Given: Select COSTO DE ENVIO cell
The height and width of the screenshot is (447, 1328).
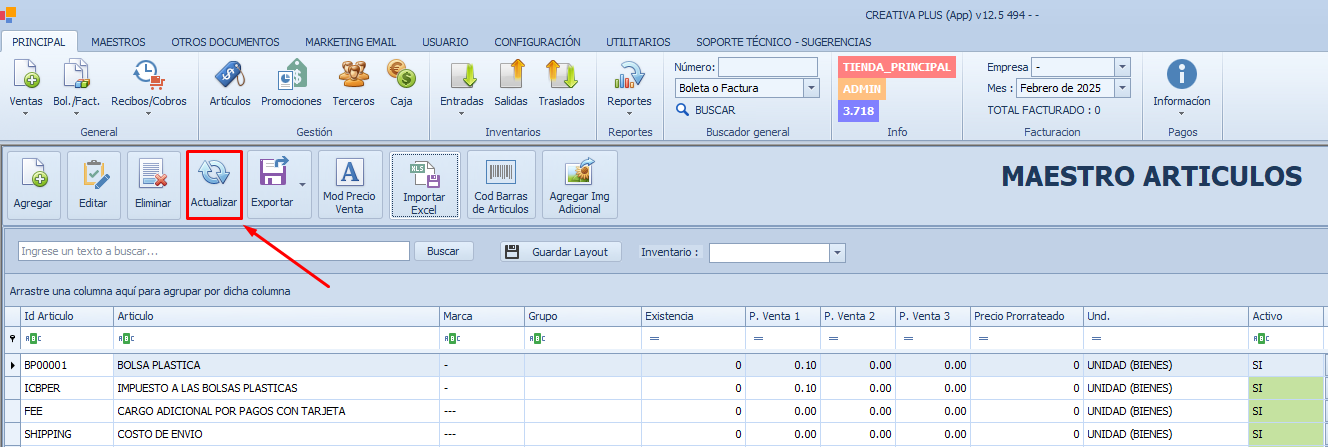Looking at the screenshot, I should point(276,434).
